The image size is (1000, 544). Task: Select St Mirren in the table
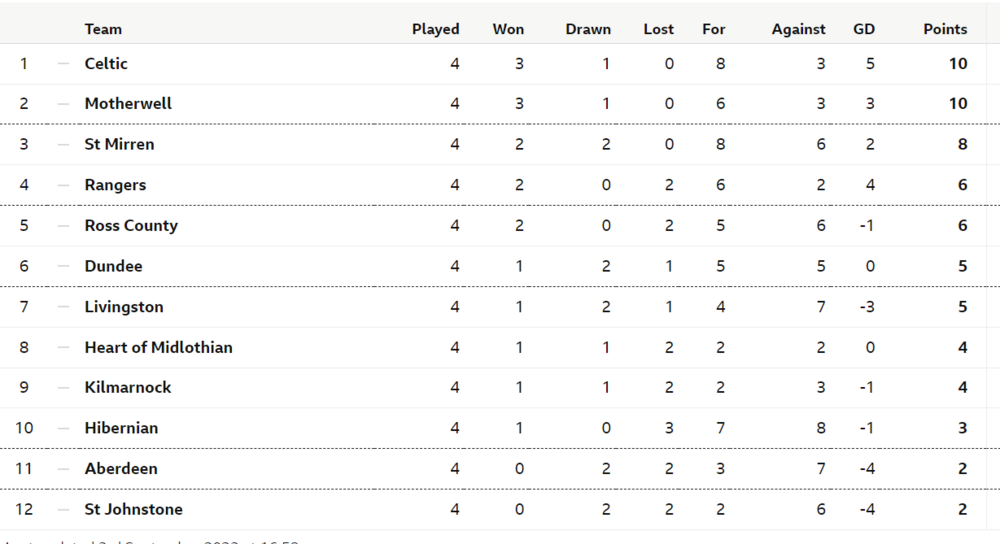(119, 145)
